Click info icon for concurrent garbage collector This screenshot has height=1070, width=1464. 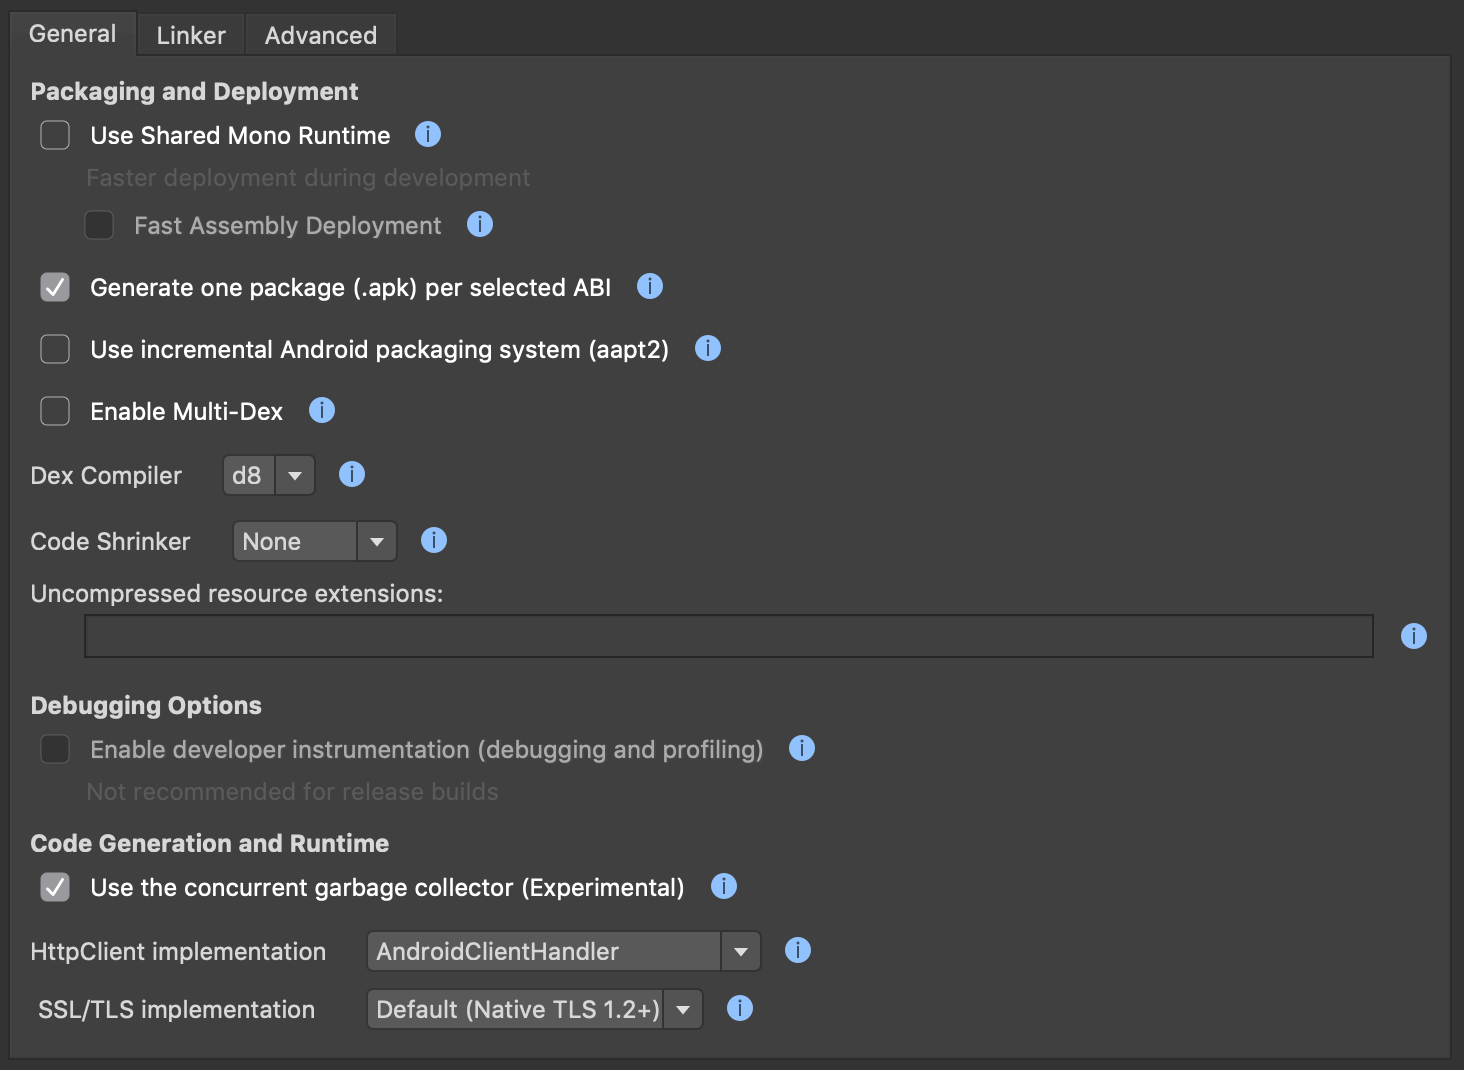click(x=724, y=886)
